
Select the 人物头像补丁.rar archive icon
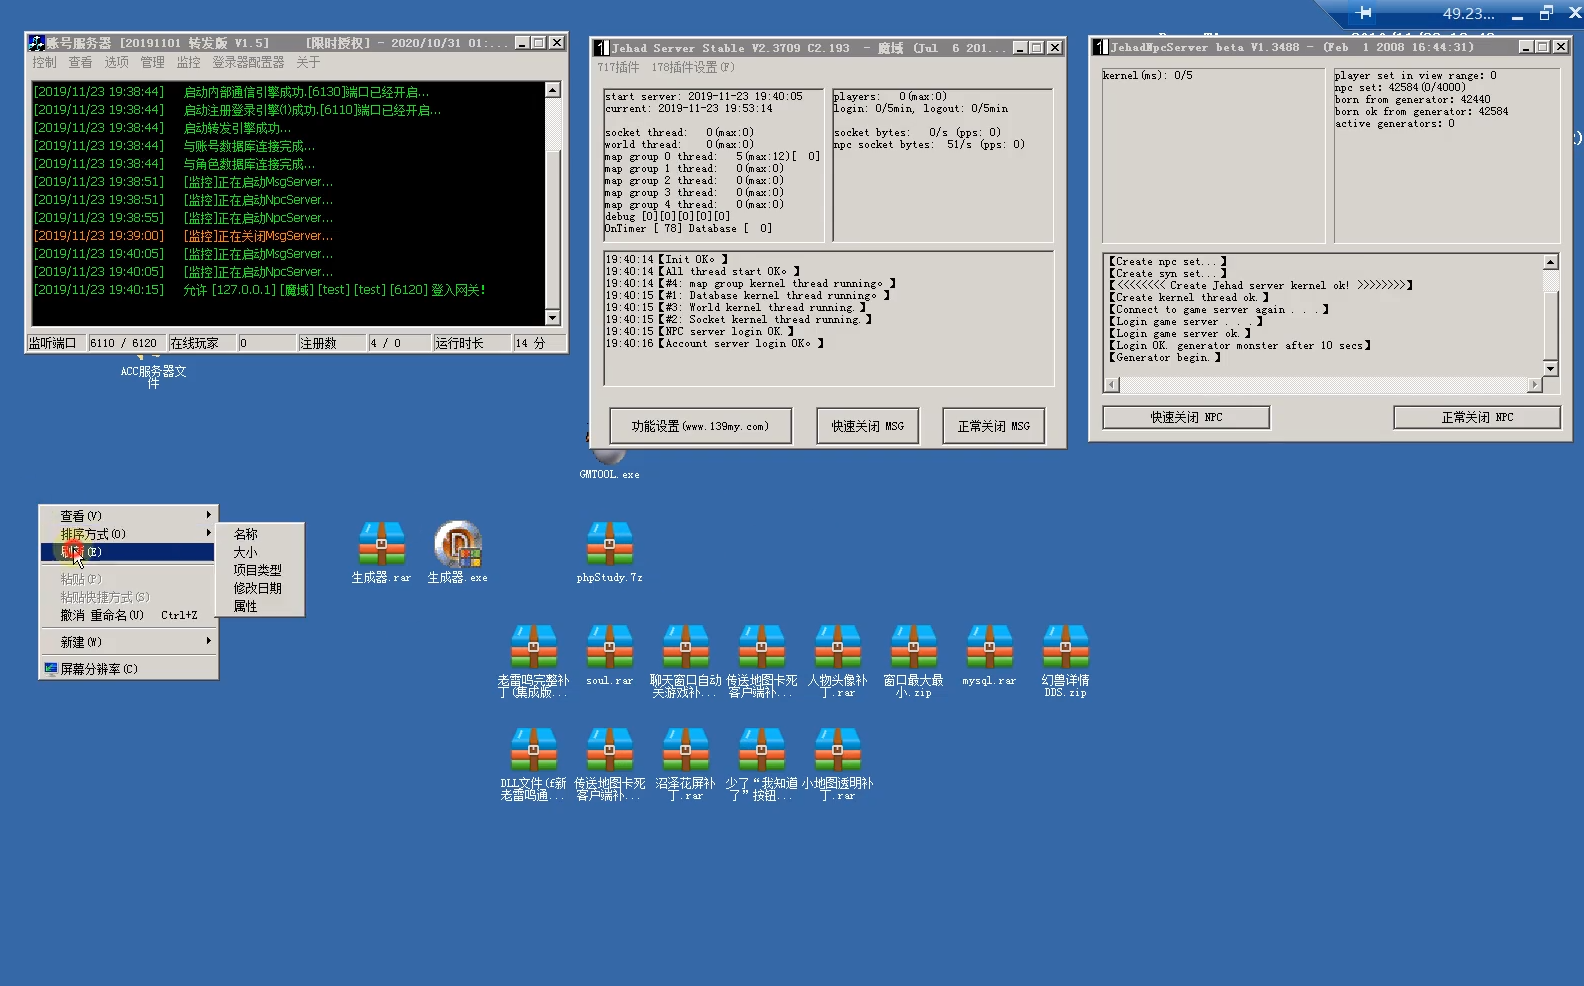(x=837, y=649)
